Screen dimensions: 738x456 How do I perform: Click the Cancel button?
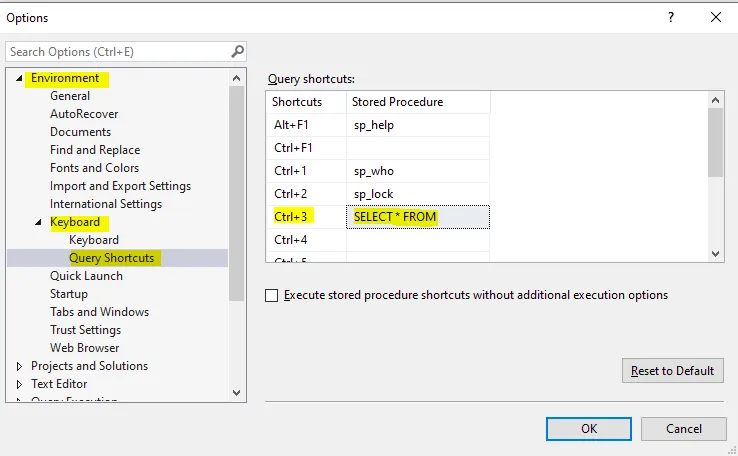[x=683, y=429]
